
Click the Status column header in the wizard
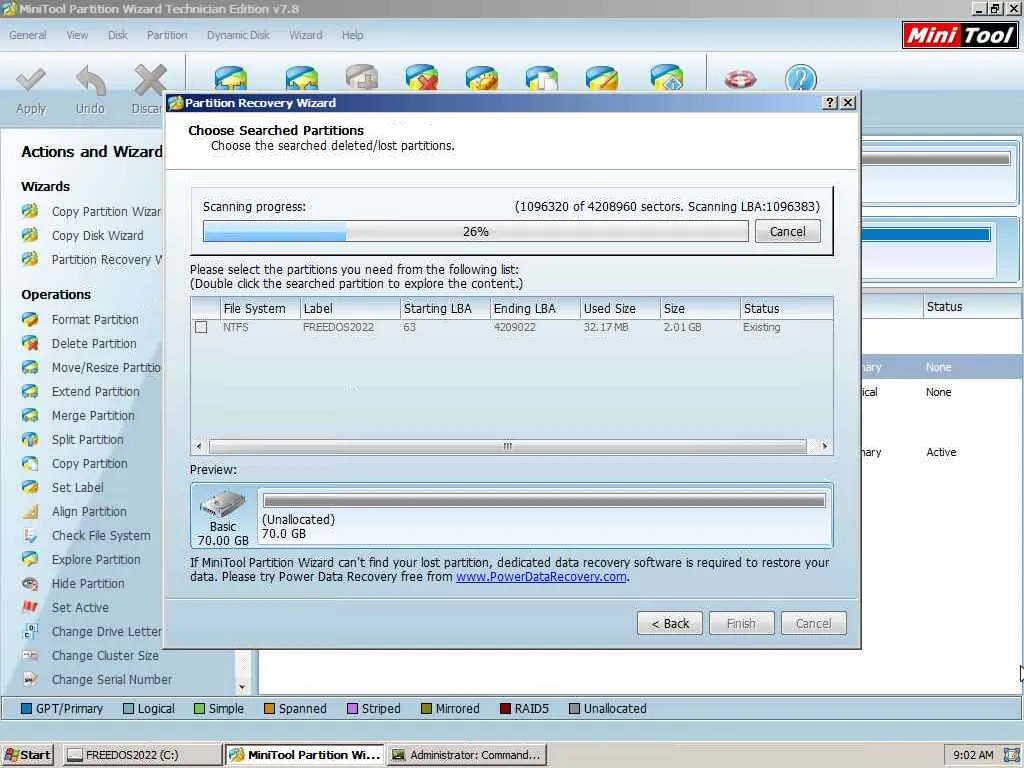(x=786, y=308)
